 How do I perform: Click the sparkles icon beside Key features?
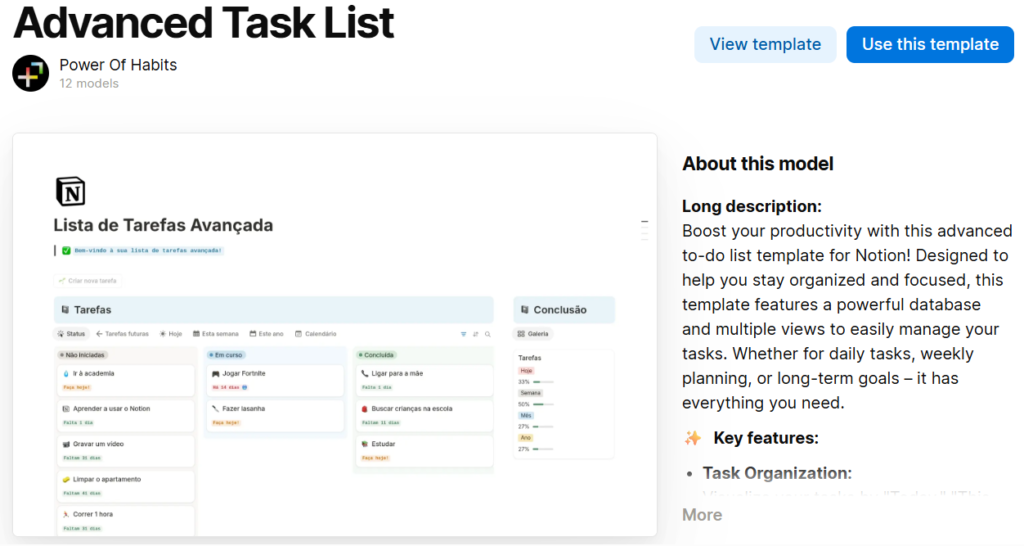693,438
